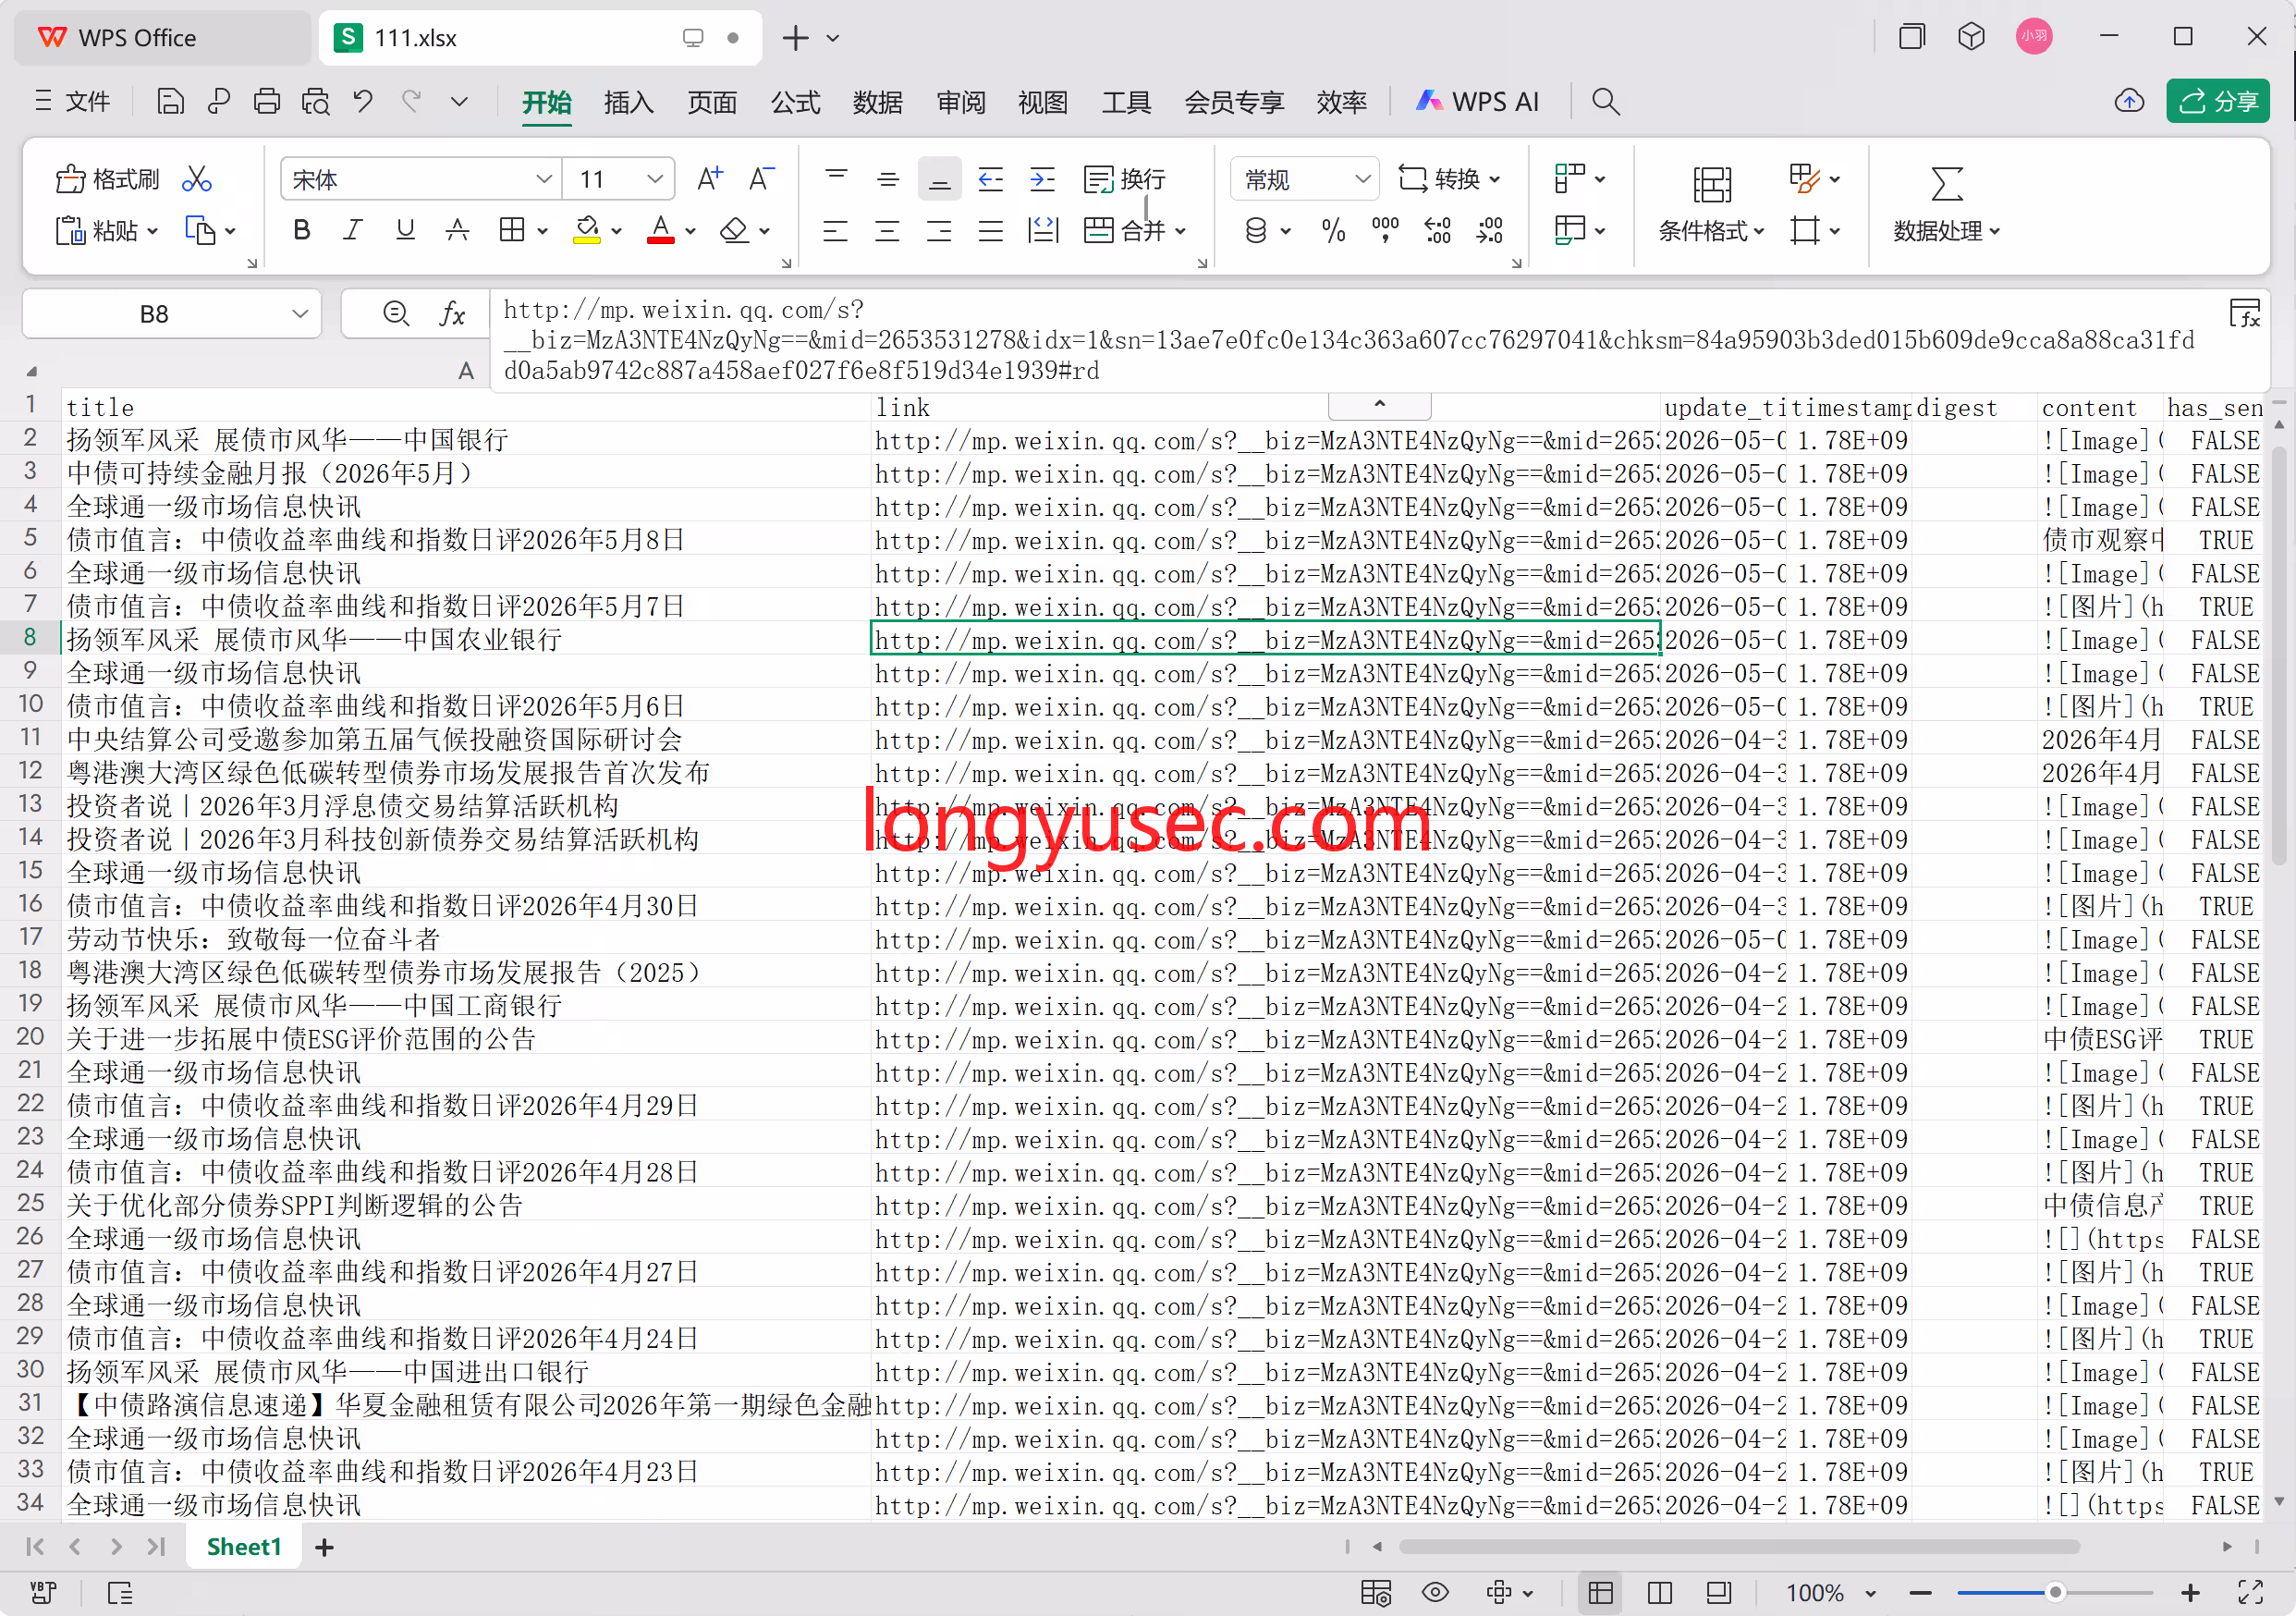This screenshot has height=1616, width=2296.
Task: Increase decimal places
Action: point(1437,231)
